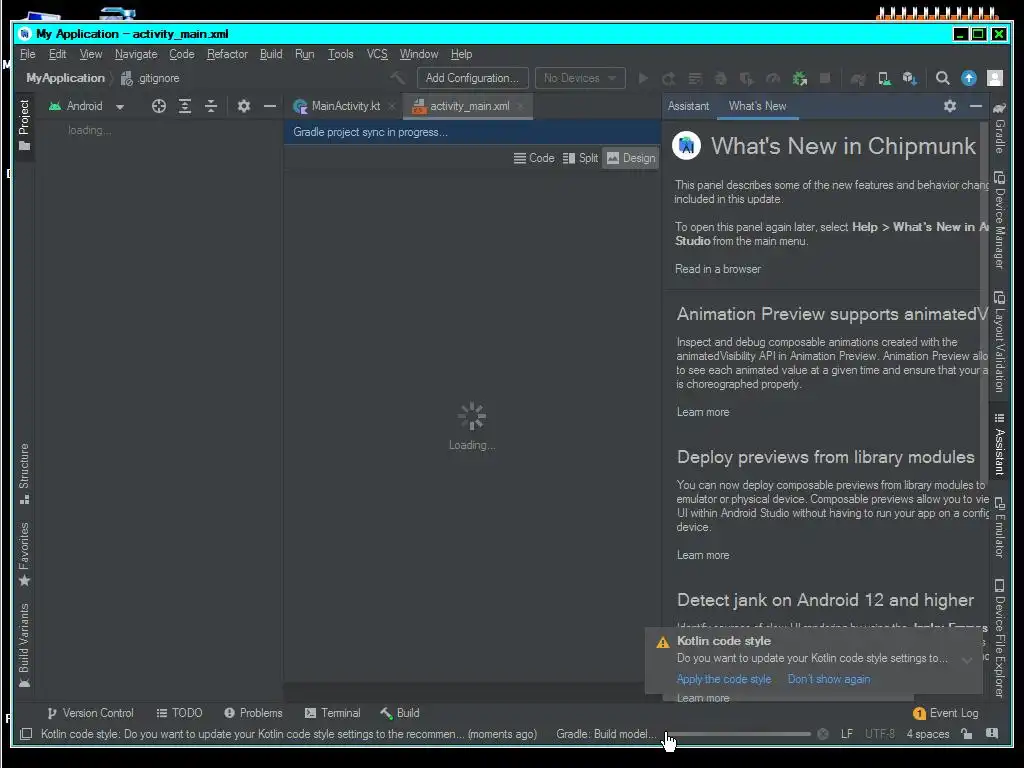Click the Stop square icon
Screen dimensions: 1024x768
[x=825, y=78]
